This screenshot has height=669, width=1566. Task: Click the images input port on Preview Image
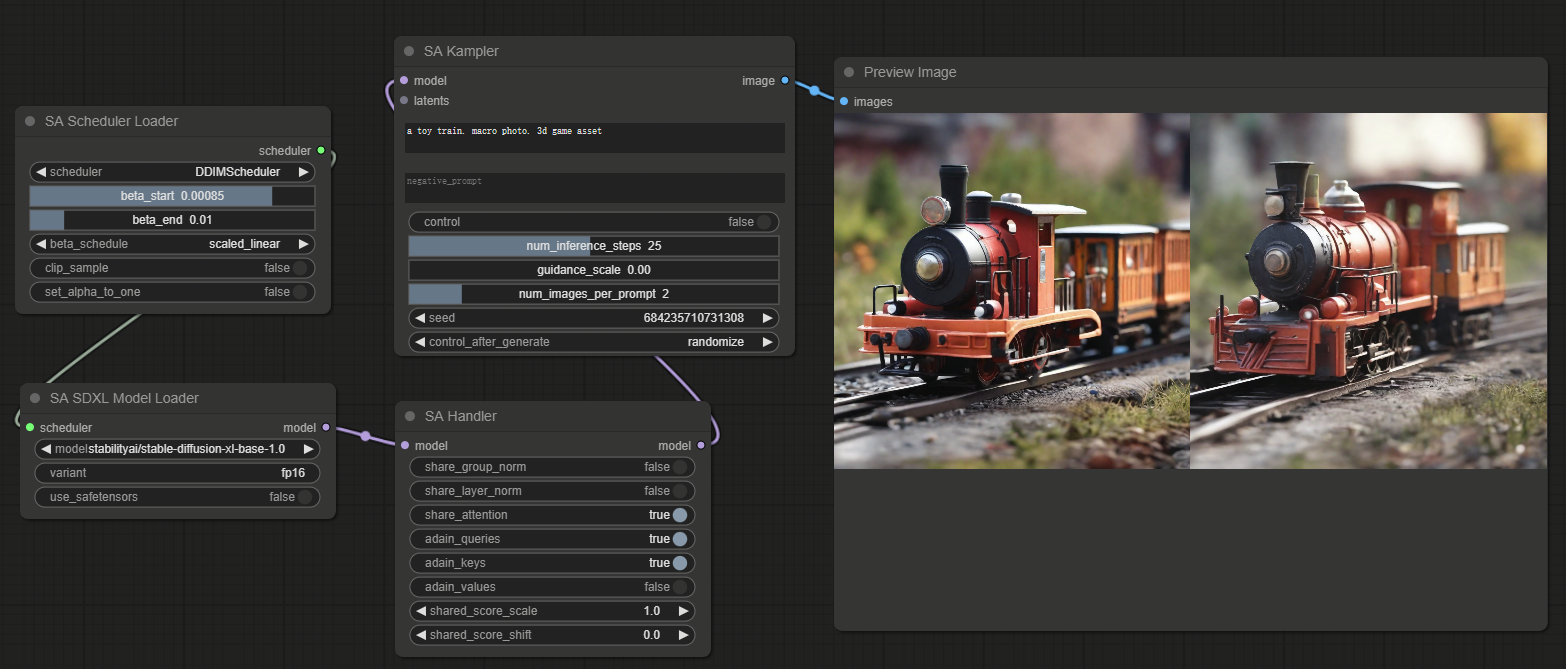pos(844,101)
